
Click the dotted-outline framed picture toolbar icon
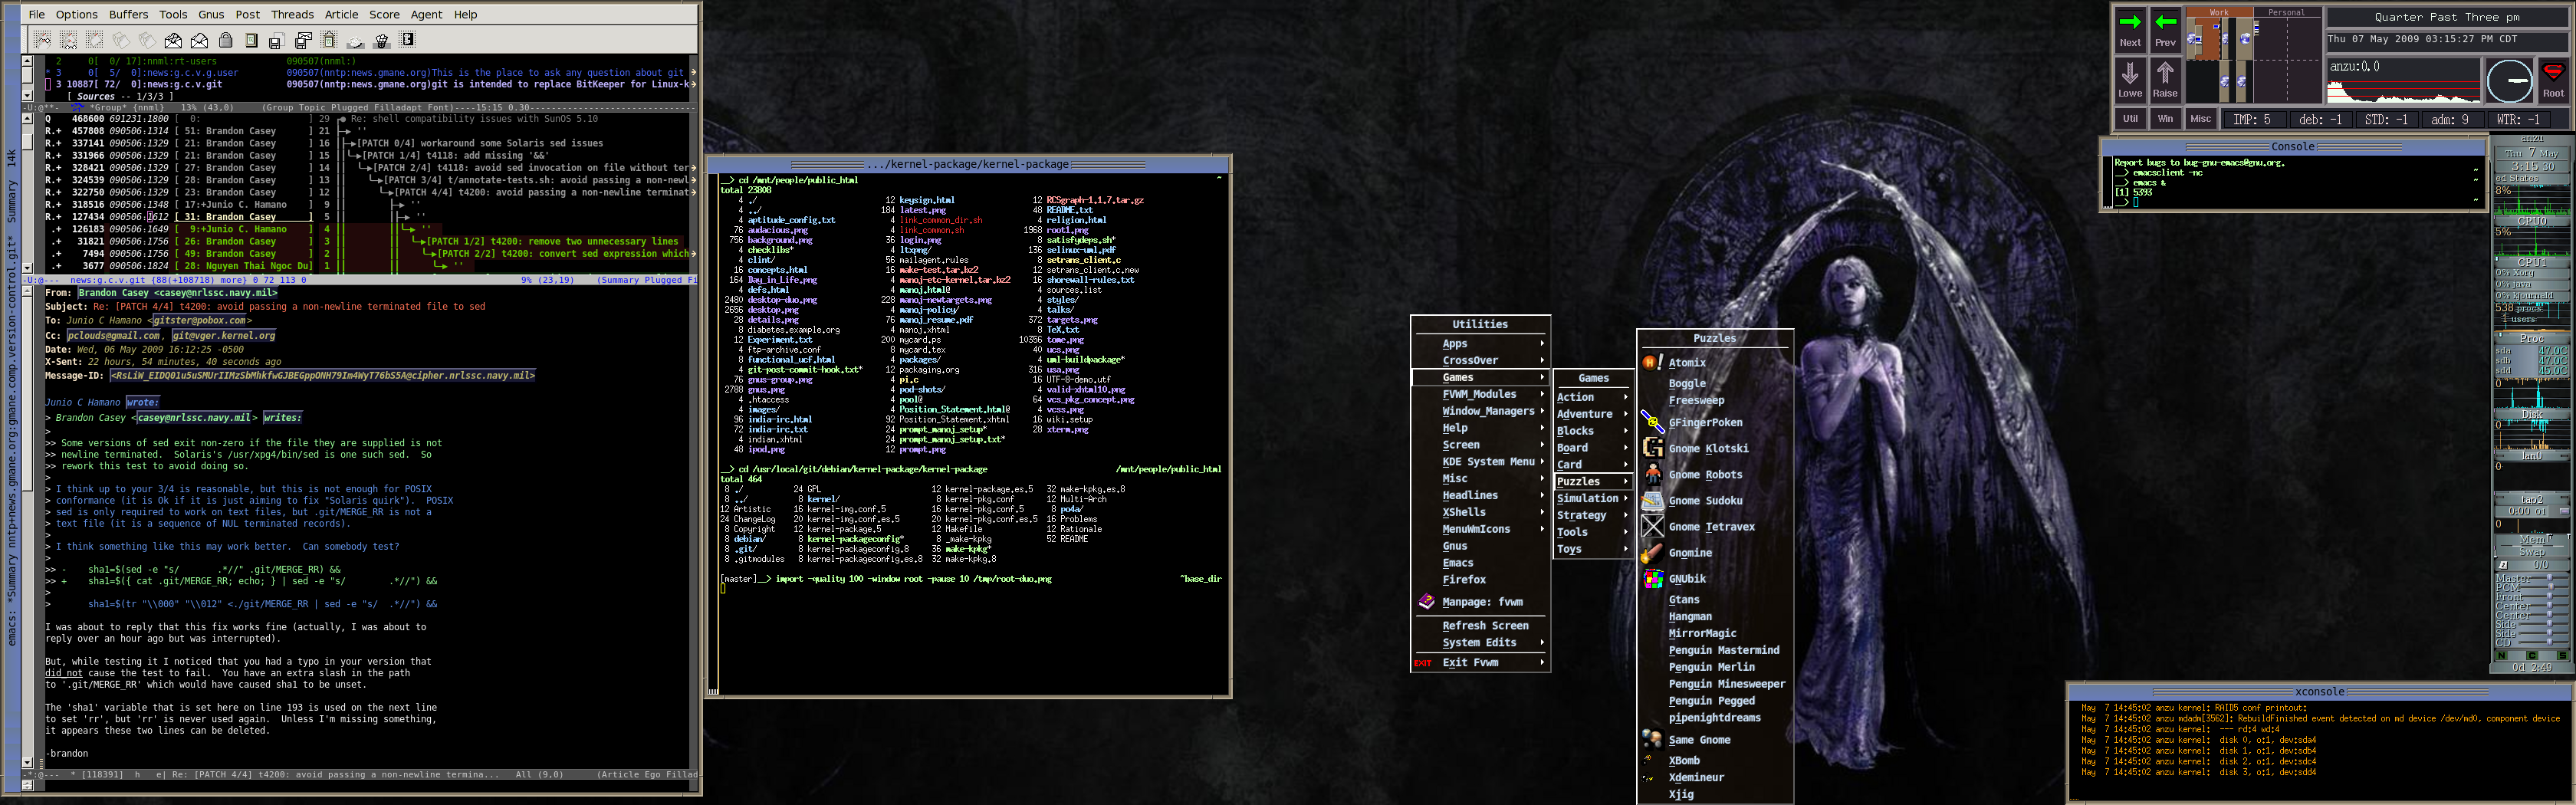tap(329, 40)
